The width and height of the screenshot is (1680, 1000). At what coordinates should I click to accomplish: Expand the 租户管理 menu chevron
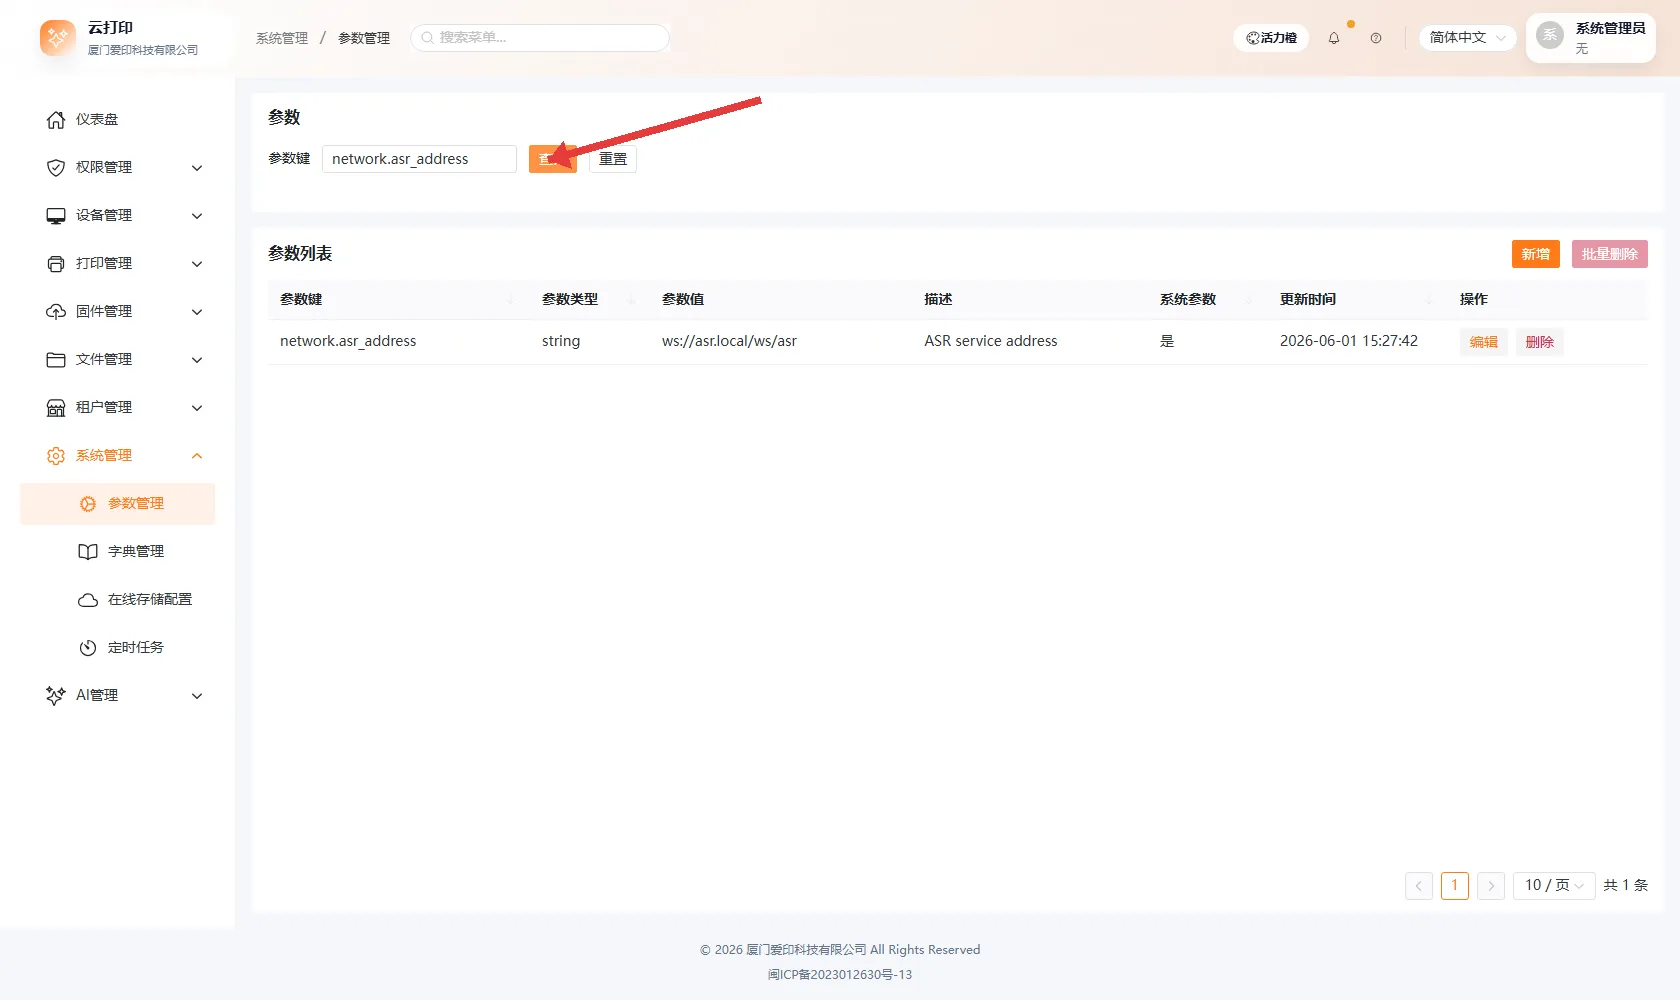point(197,408)
